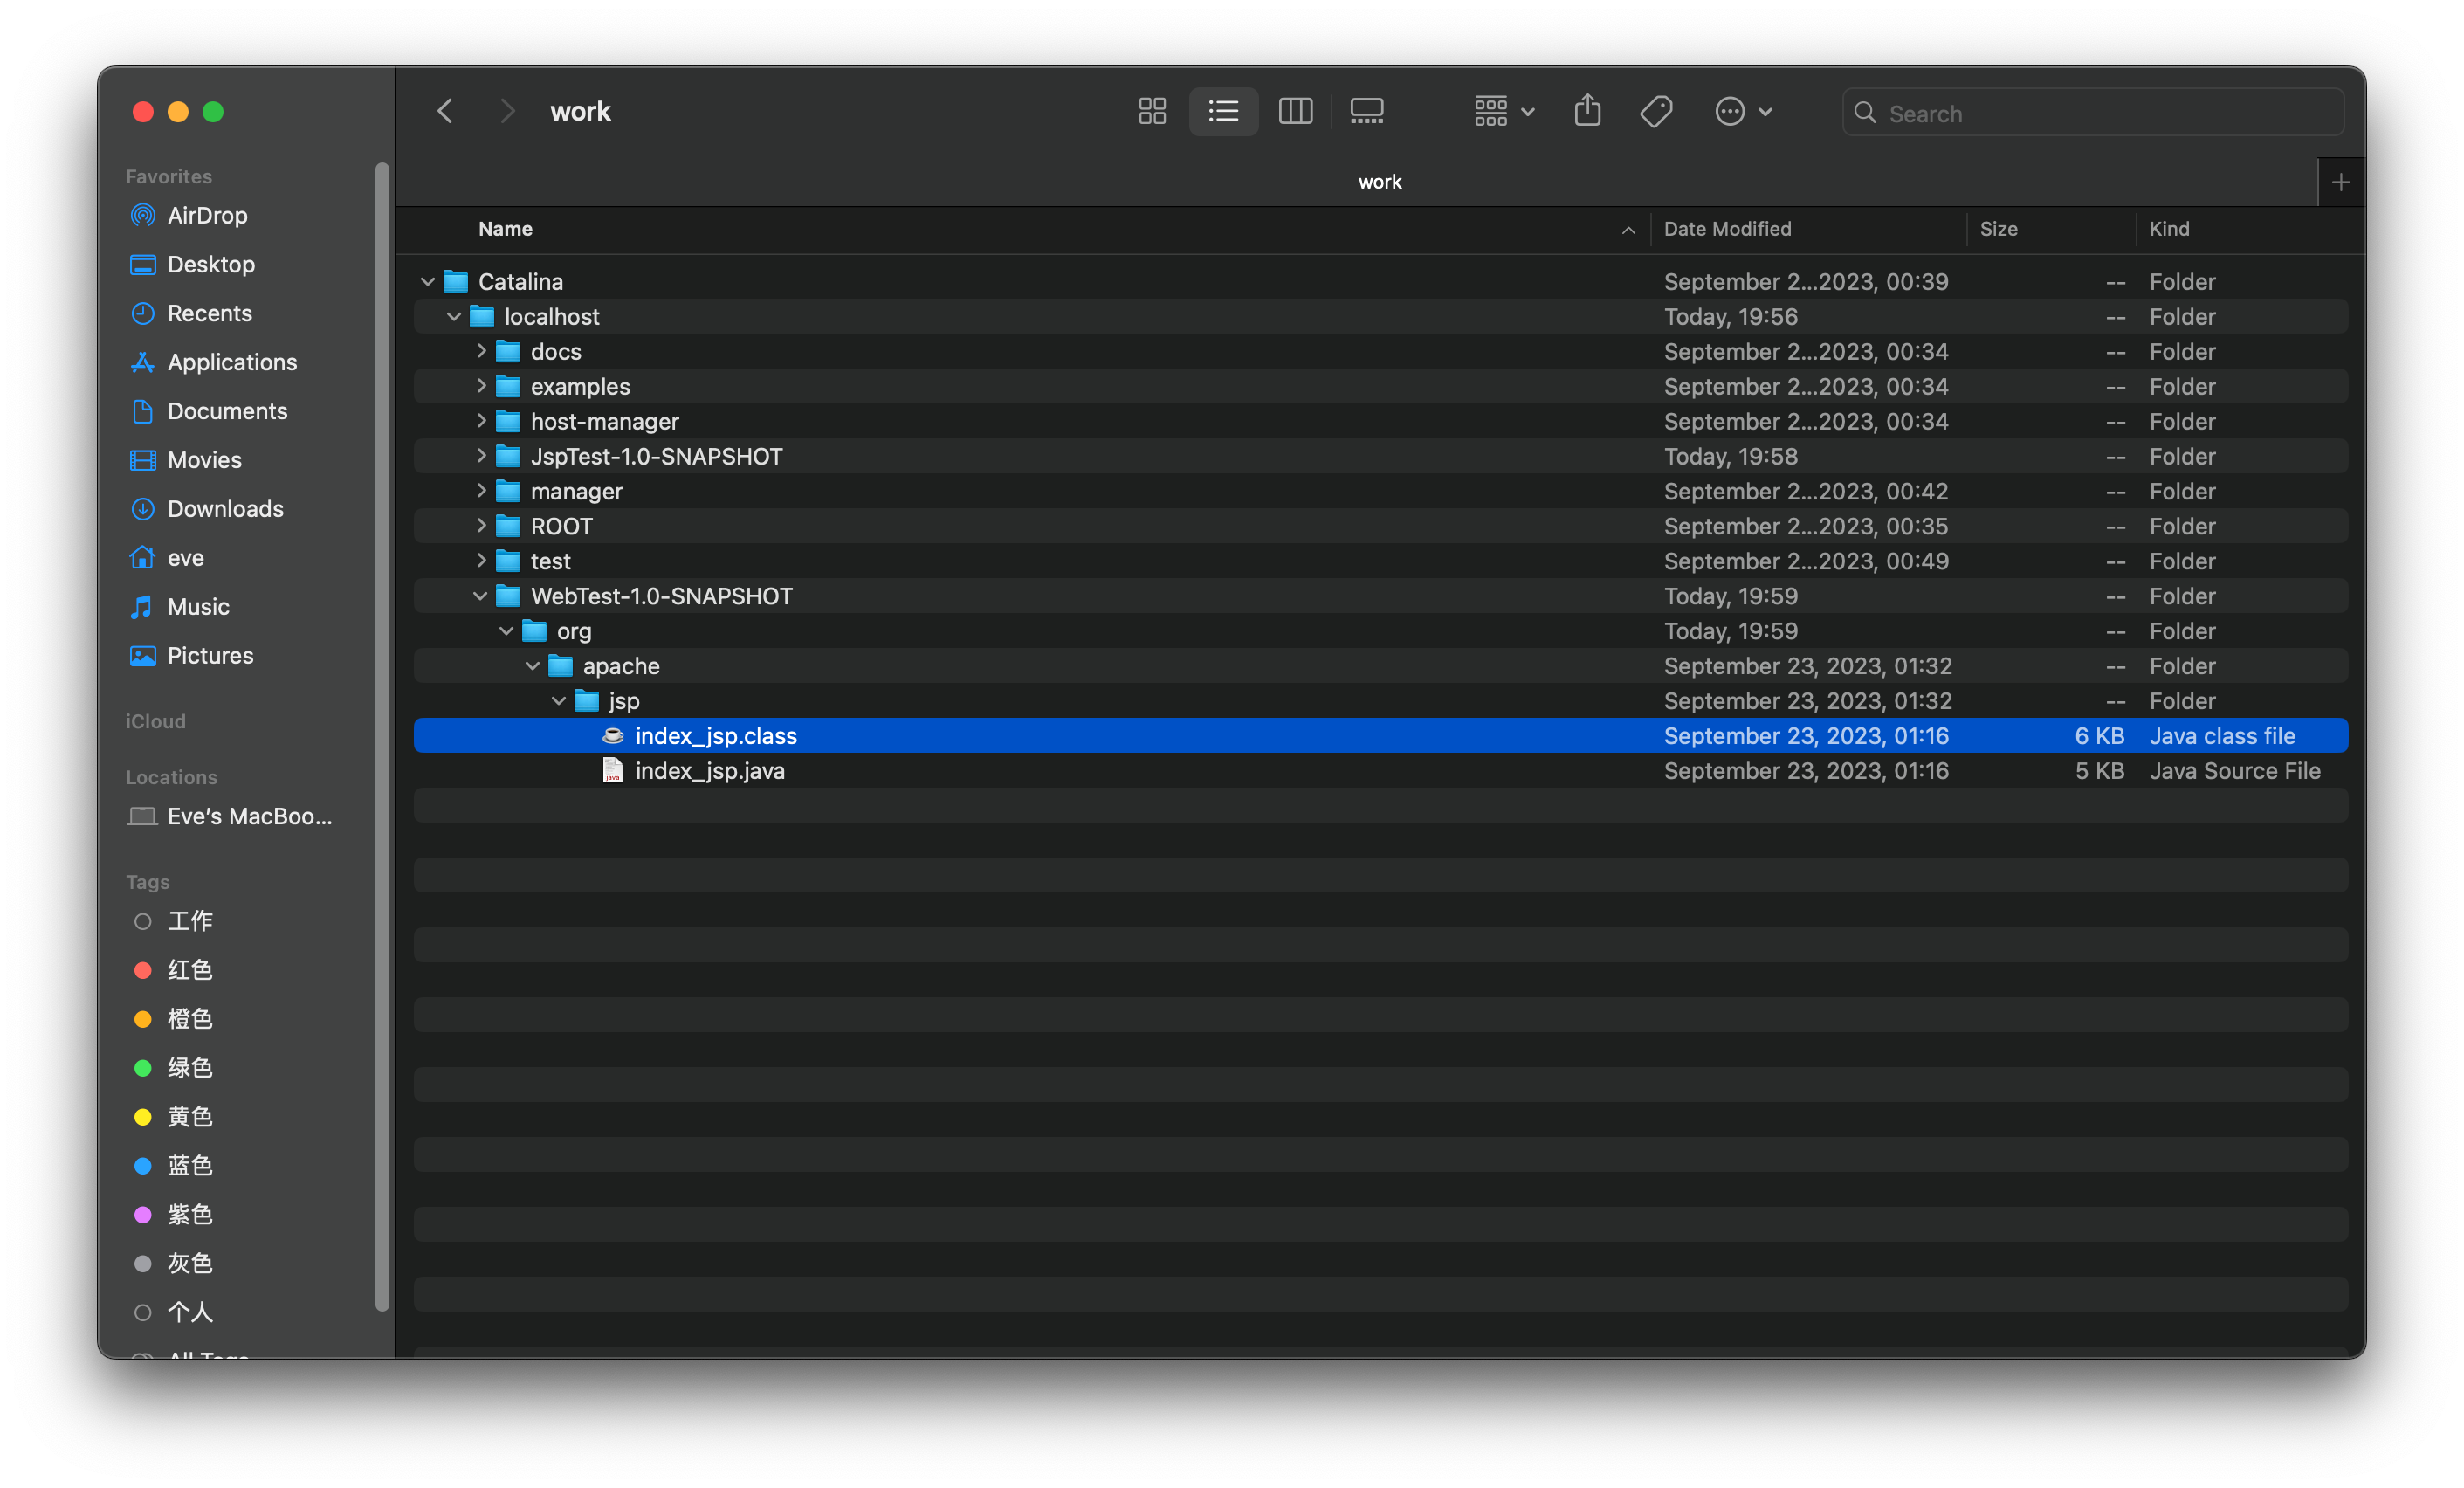
Task: Click the tag/label icon
Action: tap(1655, 109)
